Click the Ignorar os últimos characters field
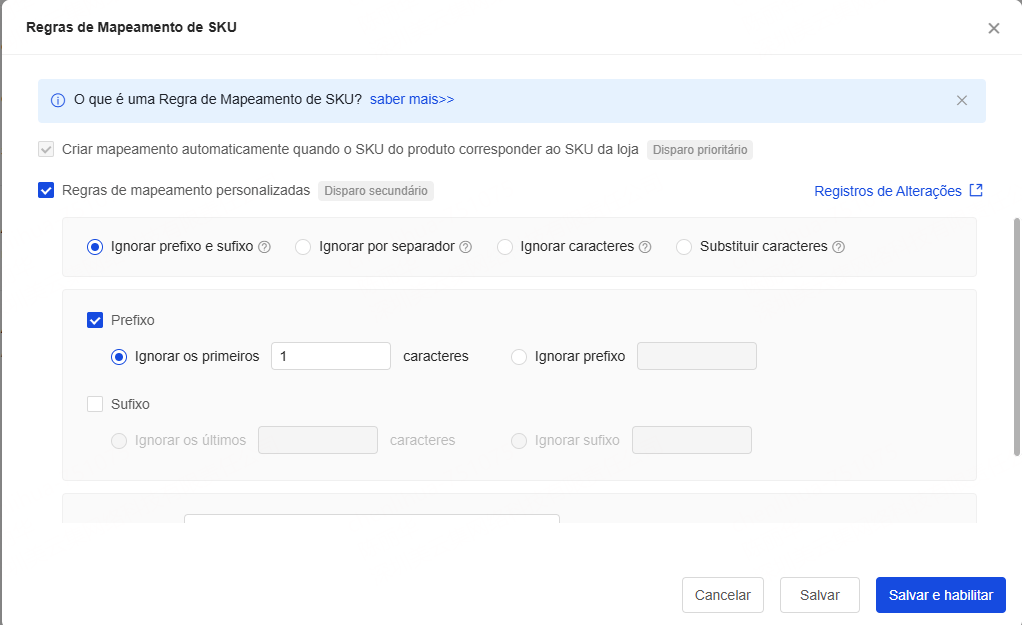 (x=318, y=440)
